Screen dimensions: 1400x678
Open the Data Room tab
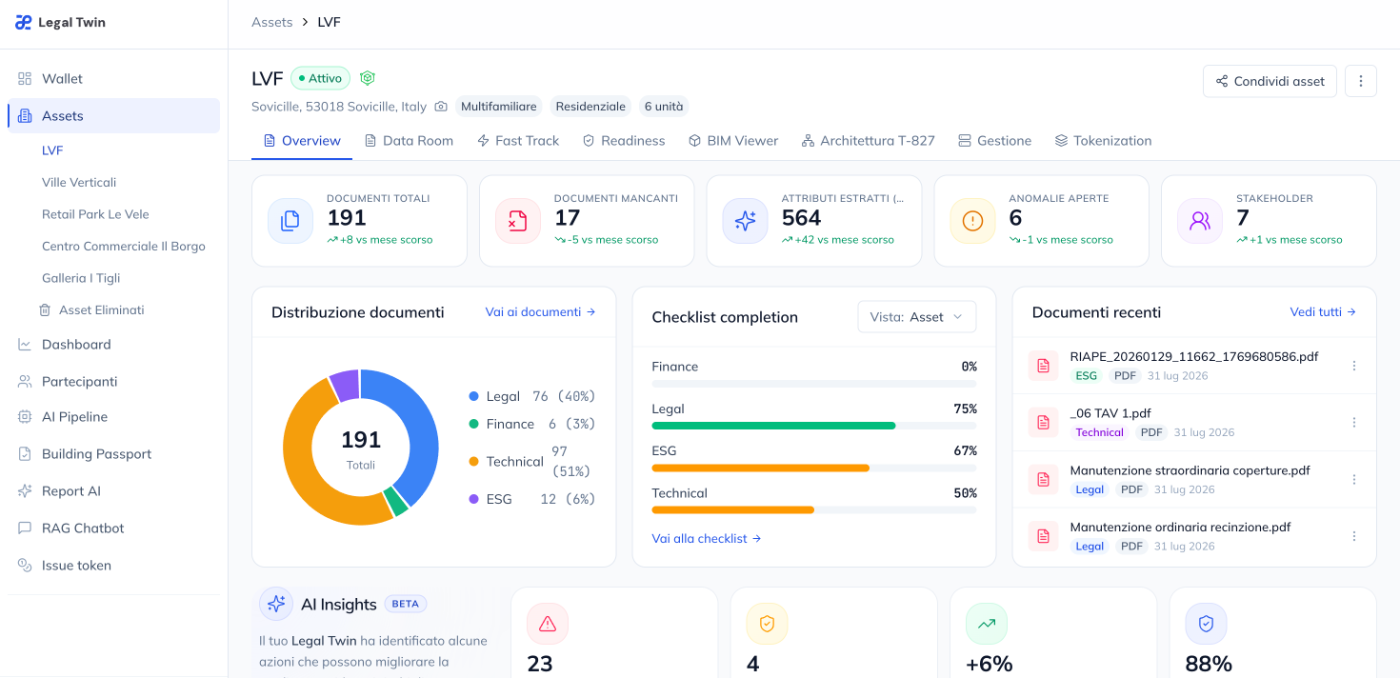409,141
